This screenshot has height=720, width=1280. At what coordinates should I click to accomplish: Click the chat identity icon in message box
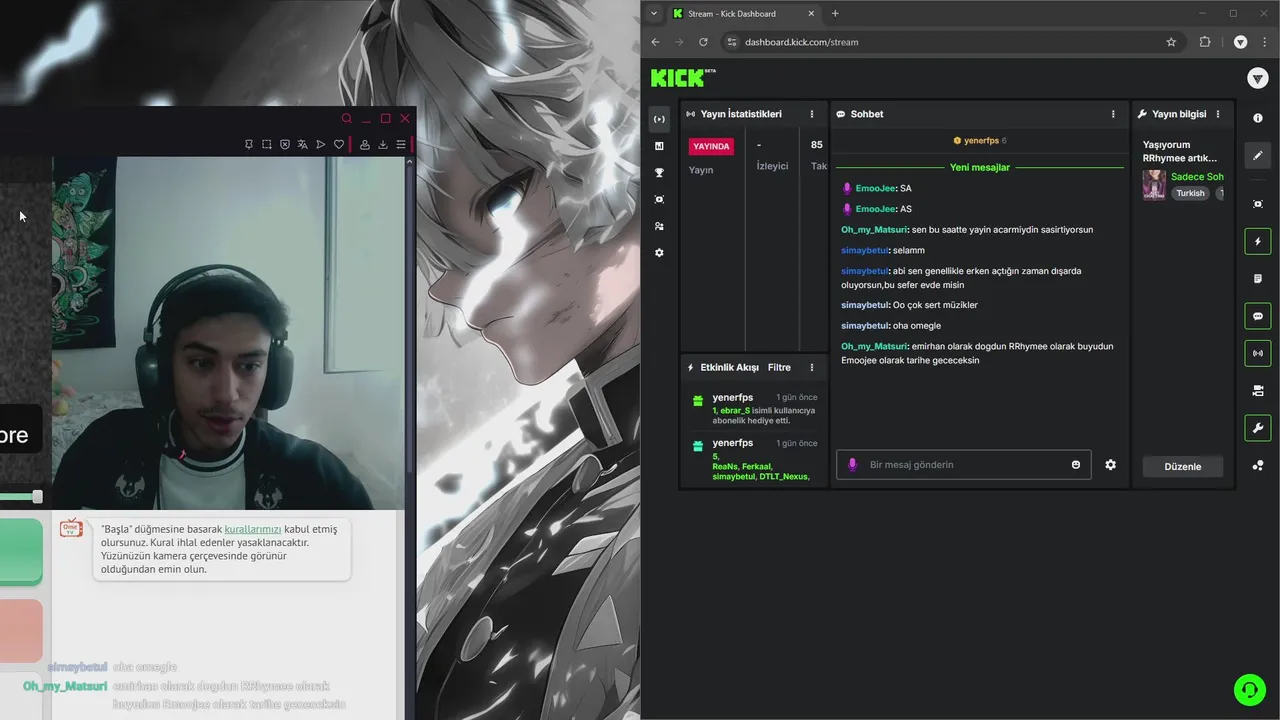(852, 465)
